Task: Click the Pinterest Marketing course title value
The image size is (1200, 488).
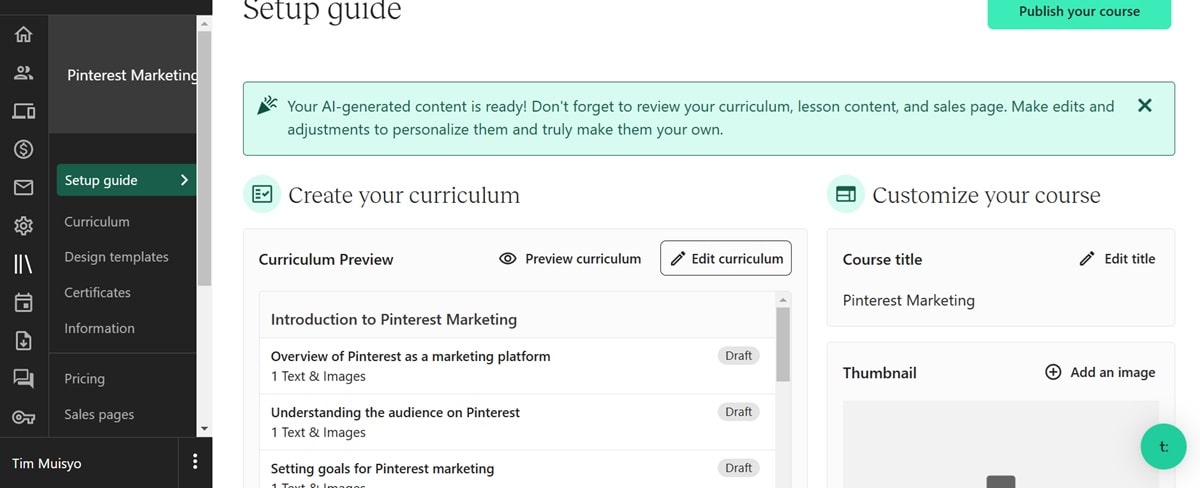Action: click(909, 300)
